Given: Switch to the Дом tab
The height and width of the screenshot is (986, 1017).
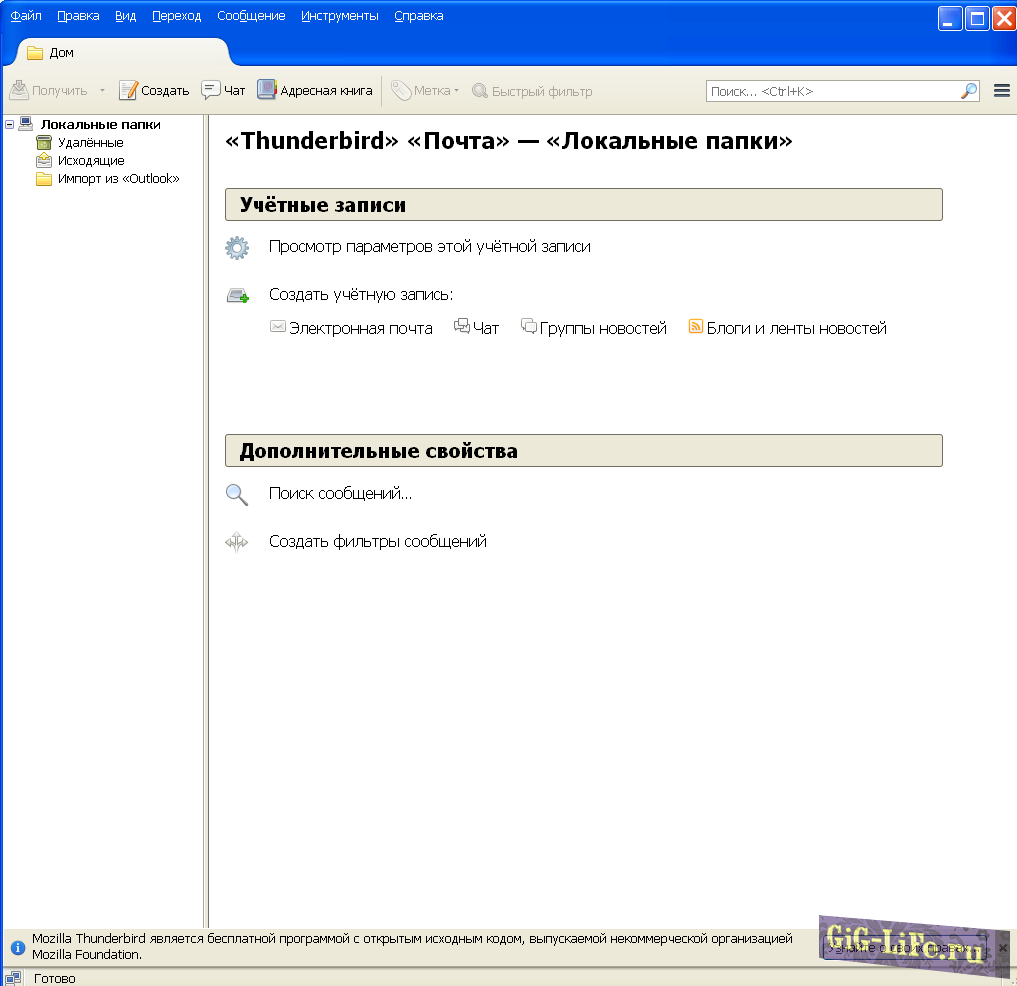Looking at the screenshot, I should click(60, 53).
